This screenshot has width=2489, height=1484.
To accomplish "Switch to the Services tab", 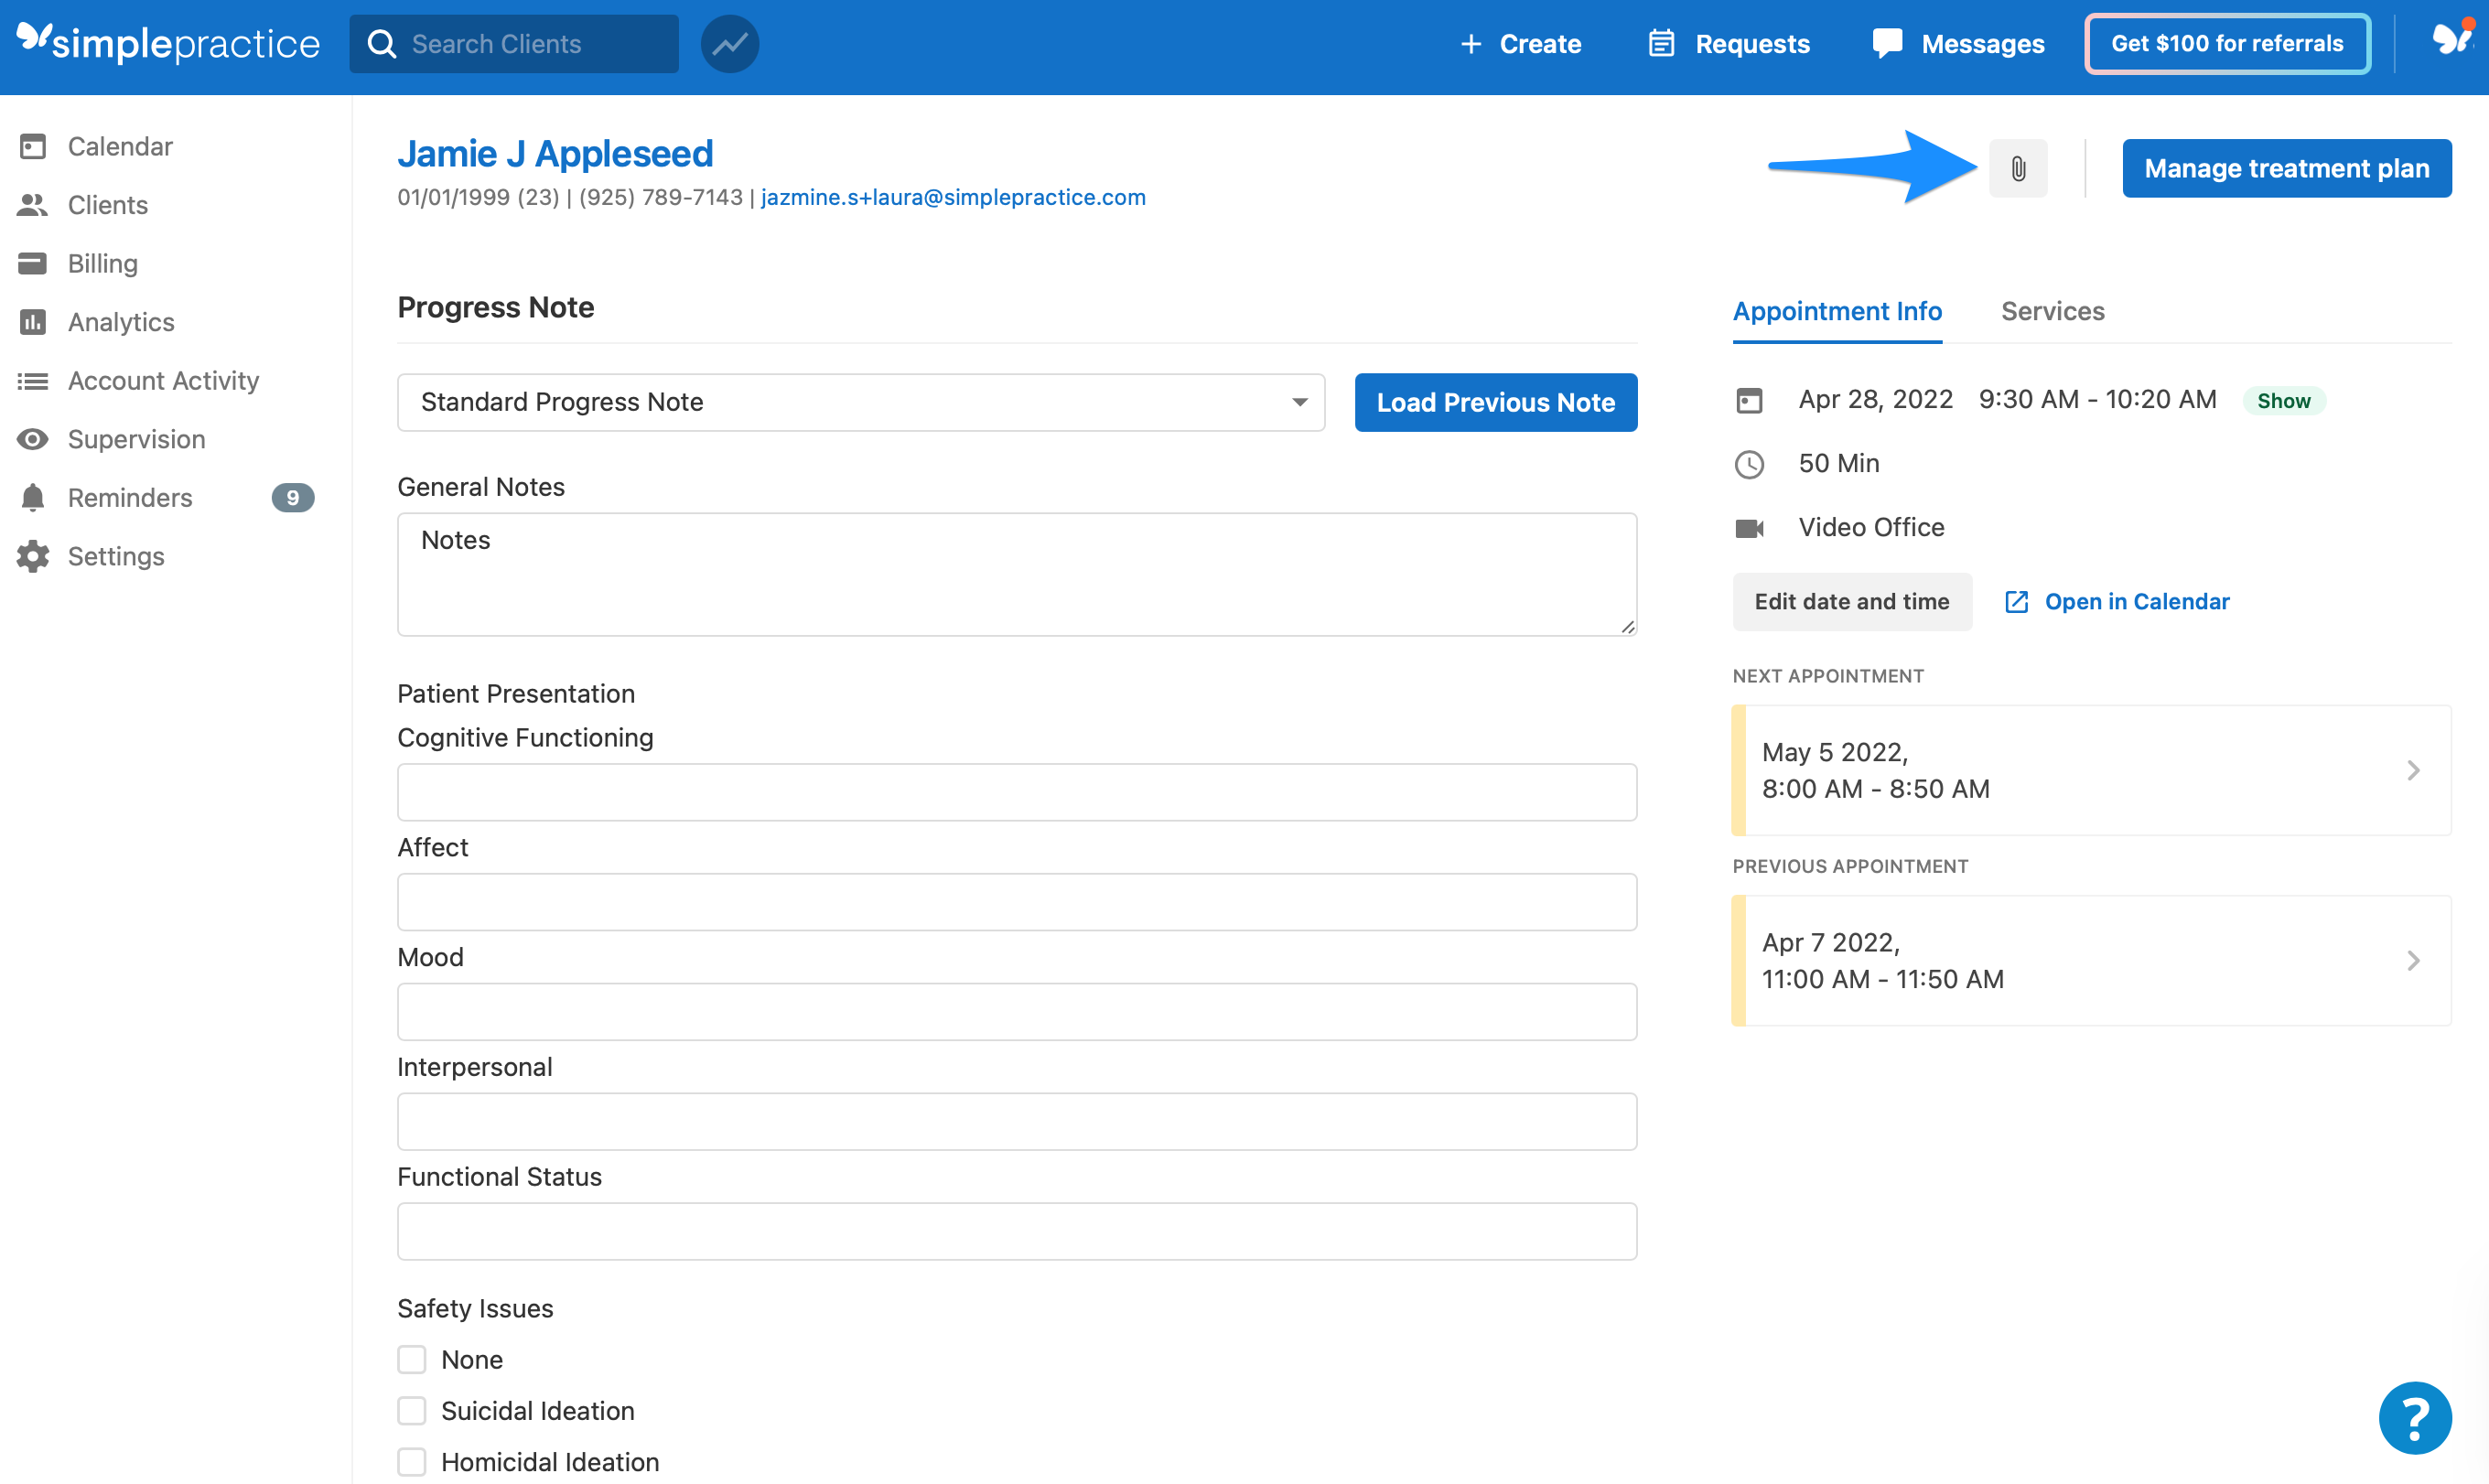I will click(2052, 311).
